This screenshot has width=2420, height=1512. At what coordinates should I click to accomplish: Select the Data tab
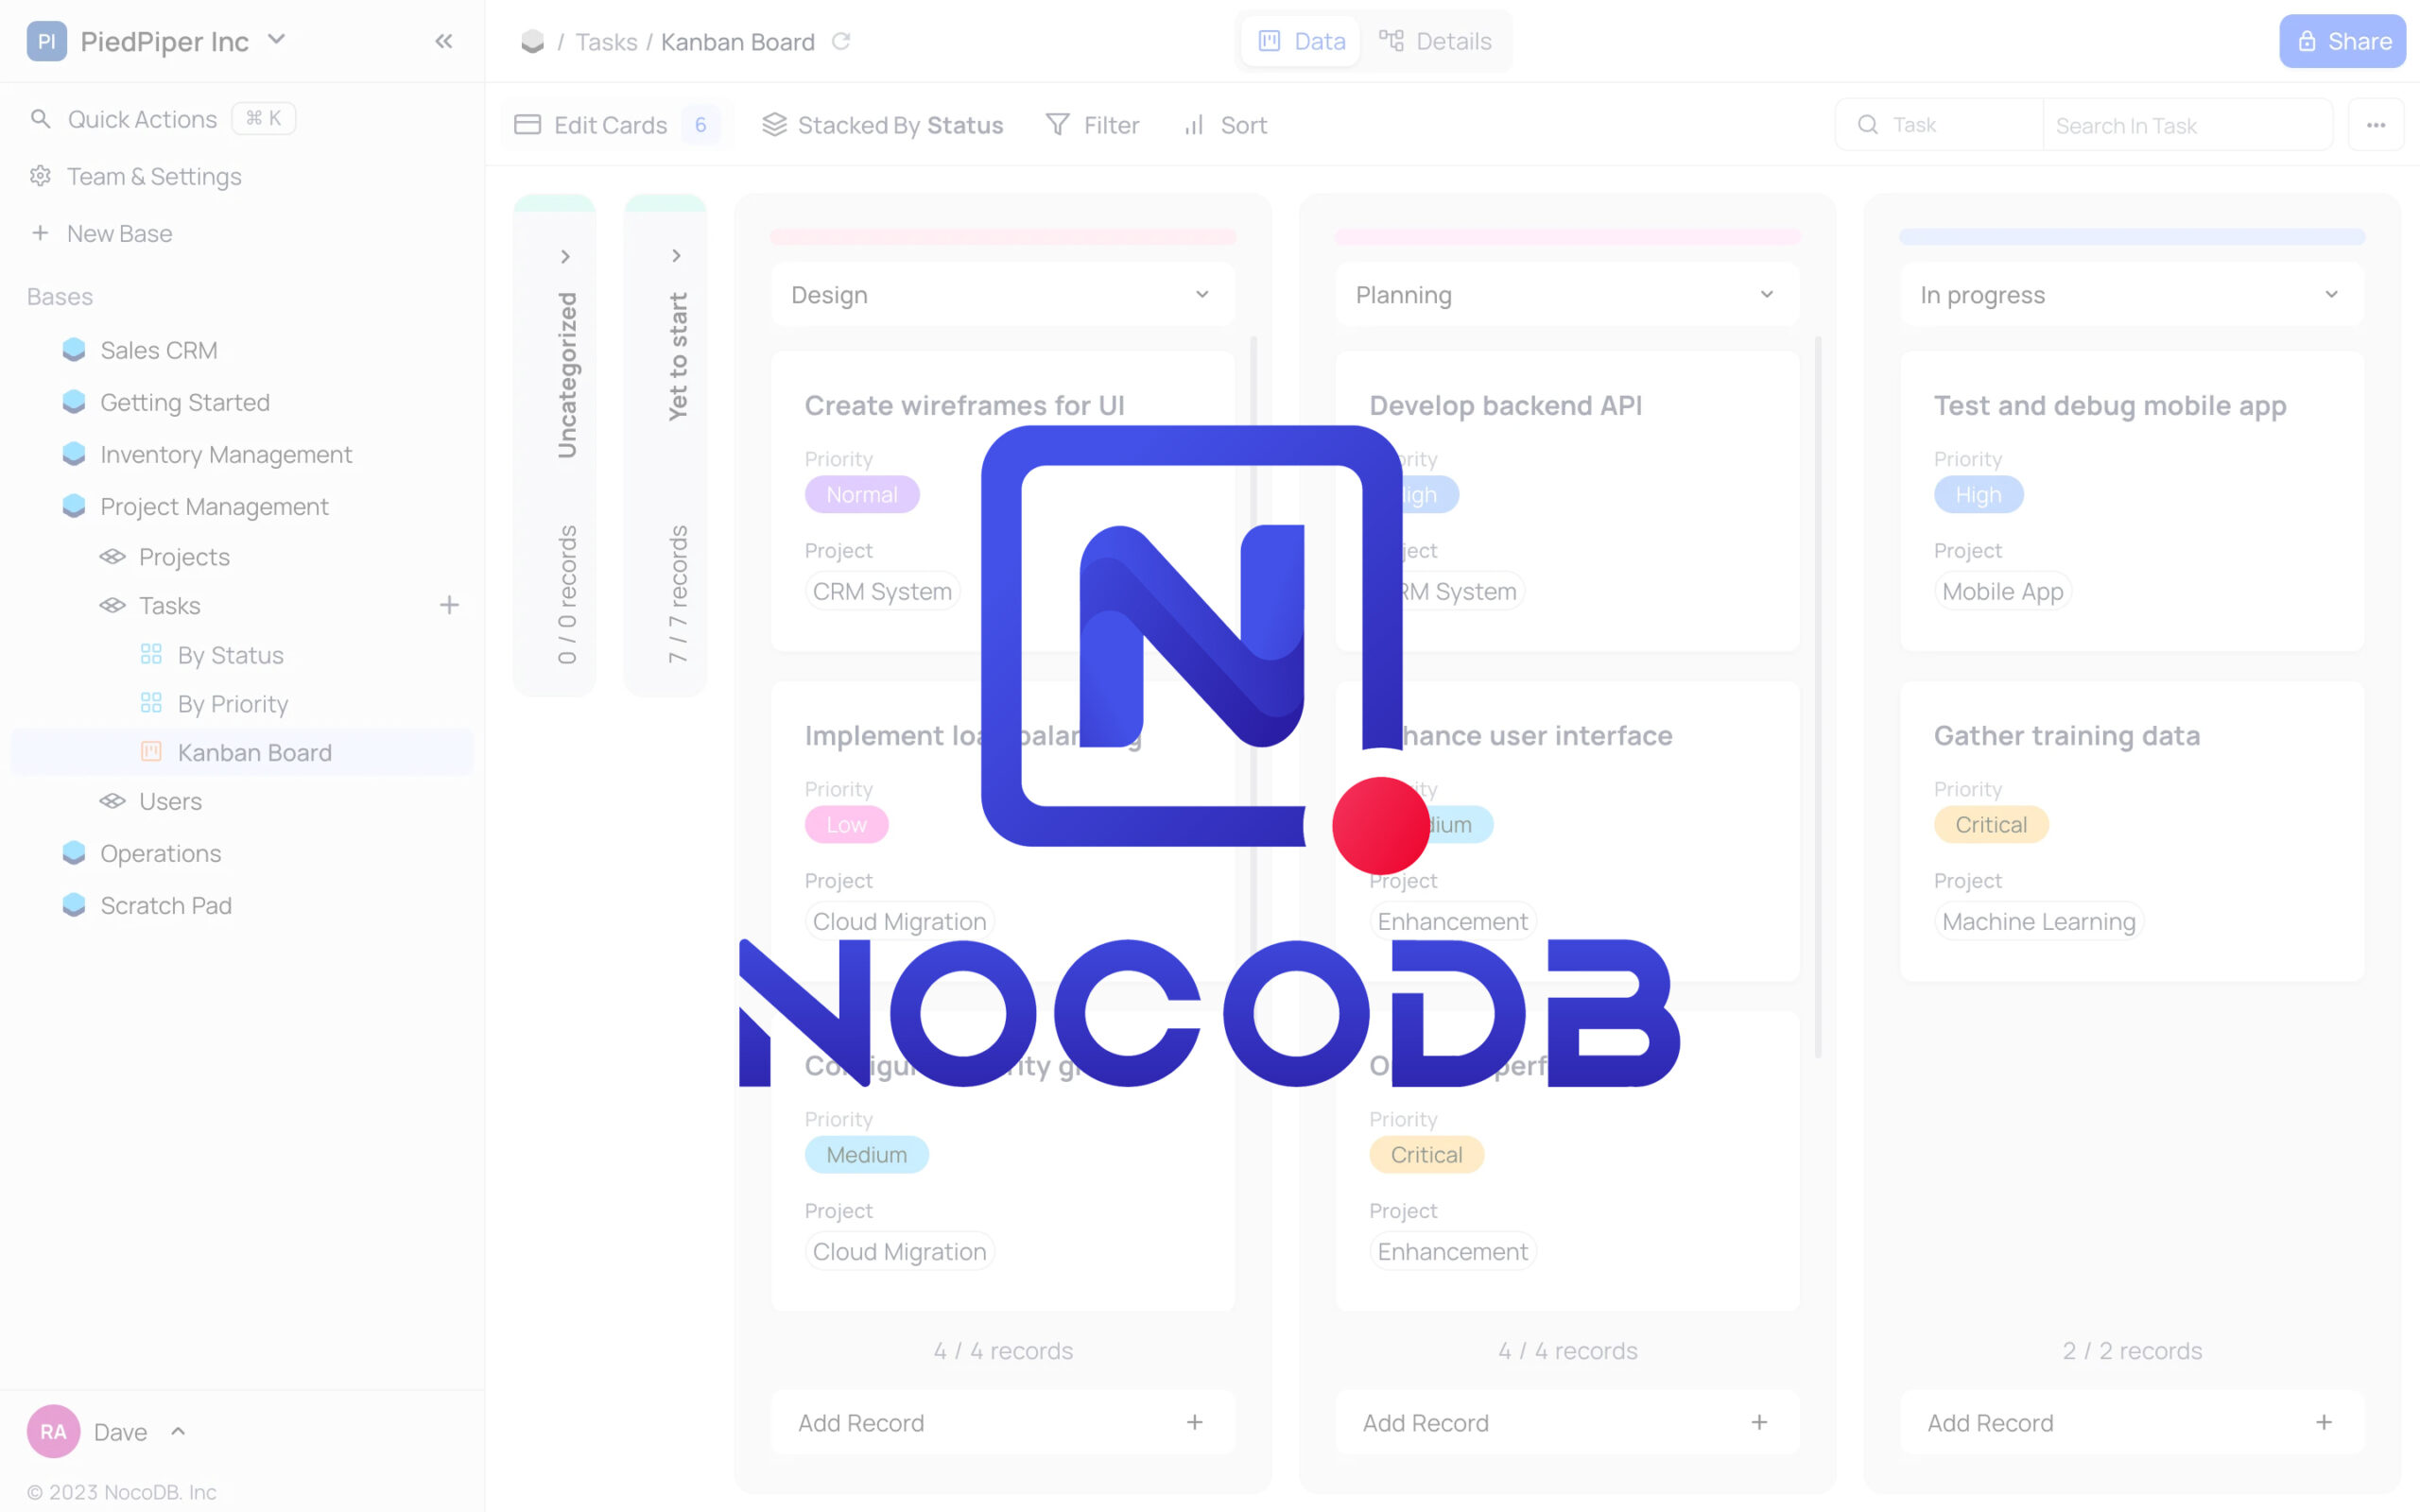[x=1300, y=41]
